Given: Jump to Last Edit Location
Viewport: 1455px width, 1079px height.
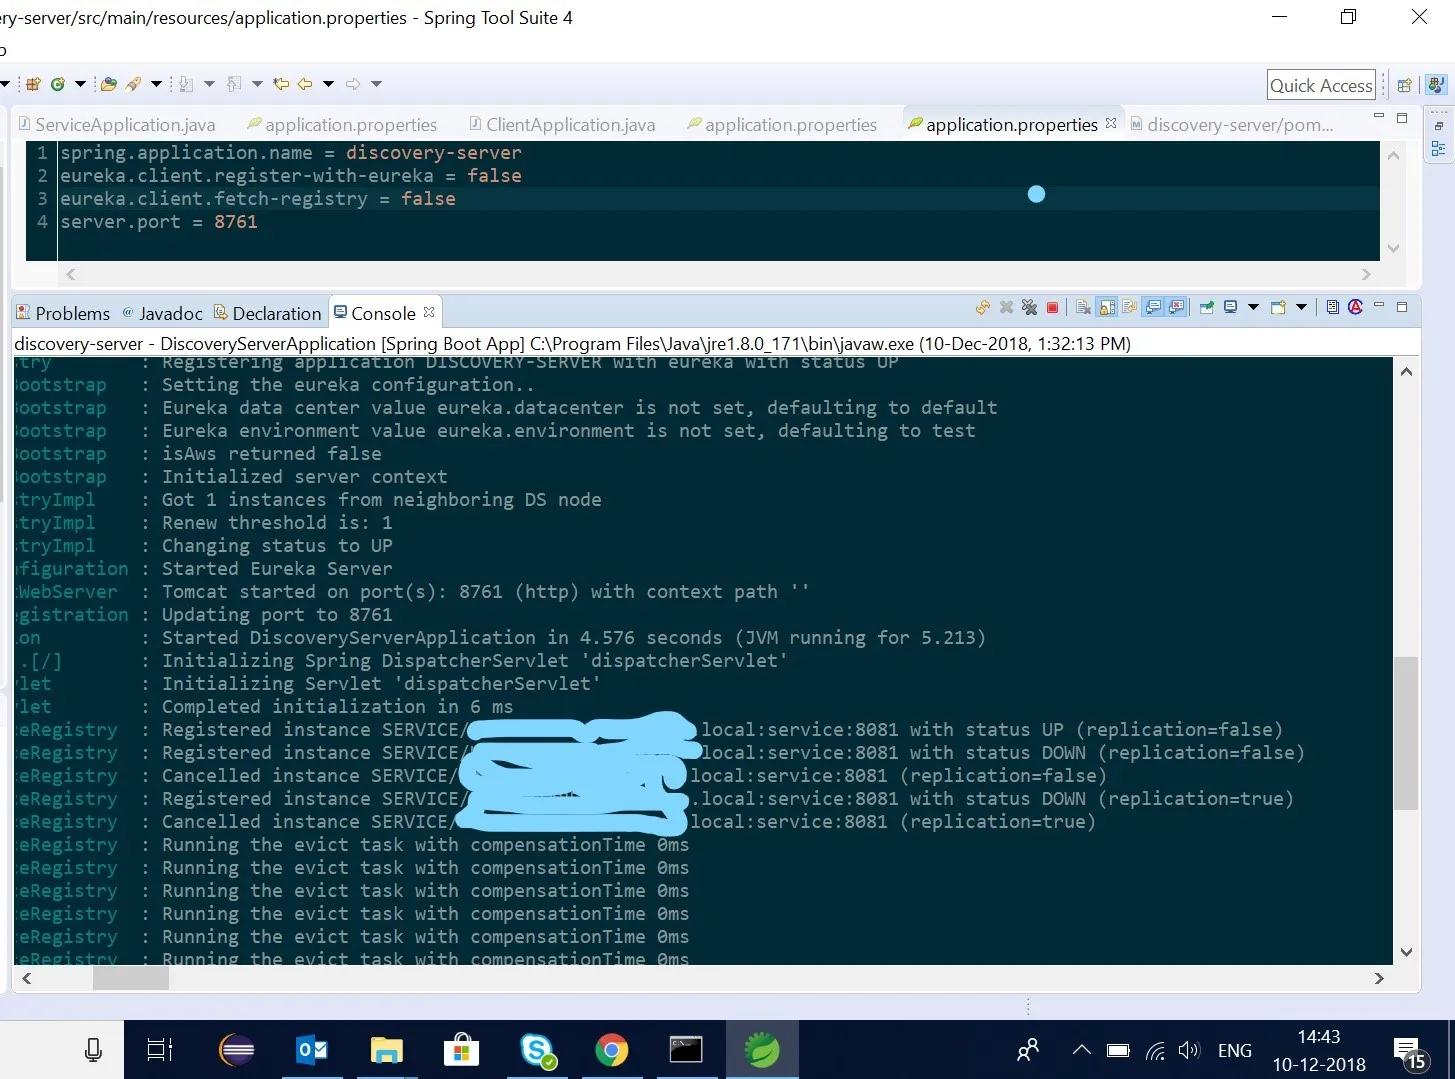Looking at the screenshot, I should coord(281,84).
